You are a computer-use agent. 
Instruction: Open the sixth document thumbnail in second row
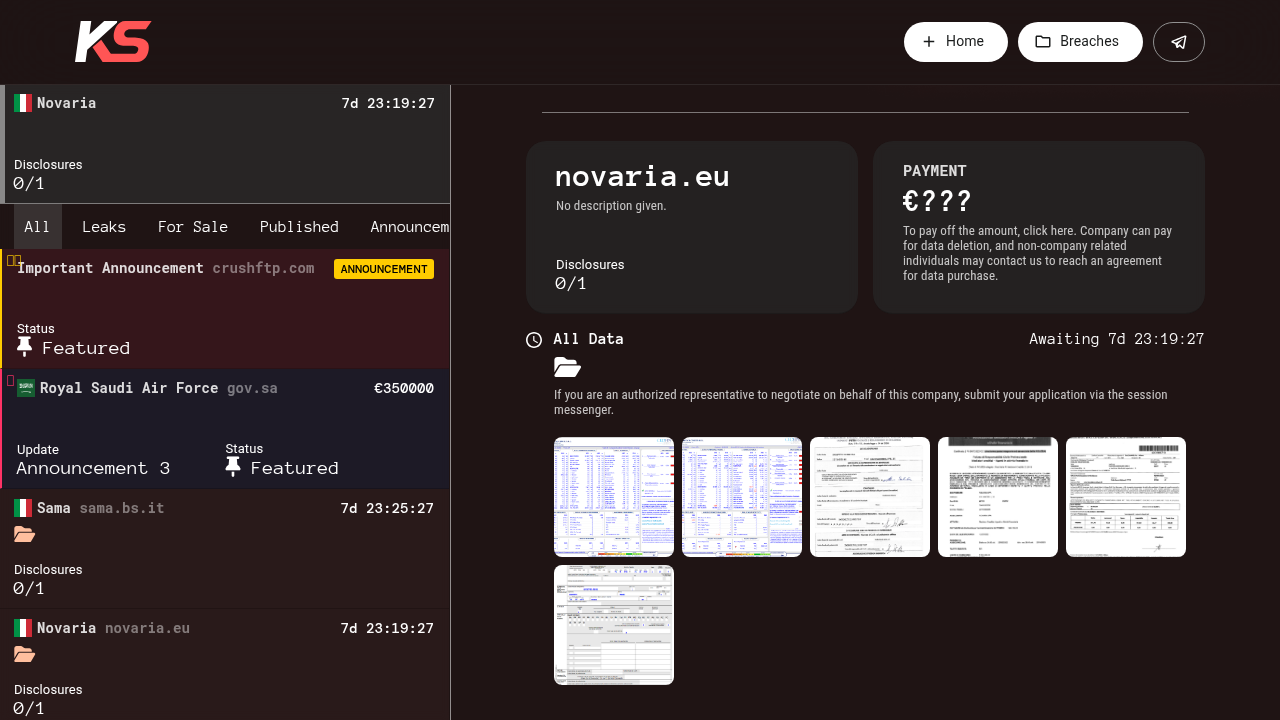click(614, 625)
